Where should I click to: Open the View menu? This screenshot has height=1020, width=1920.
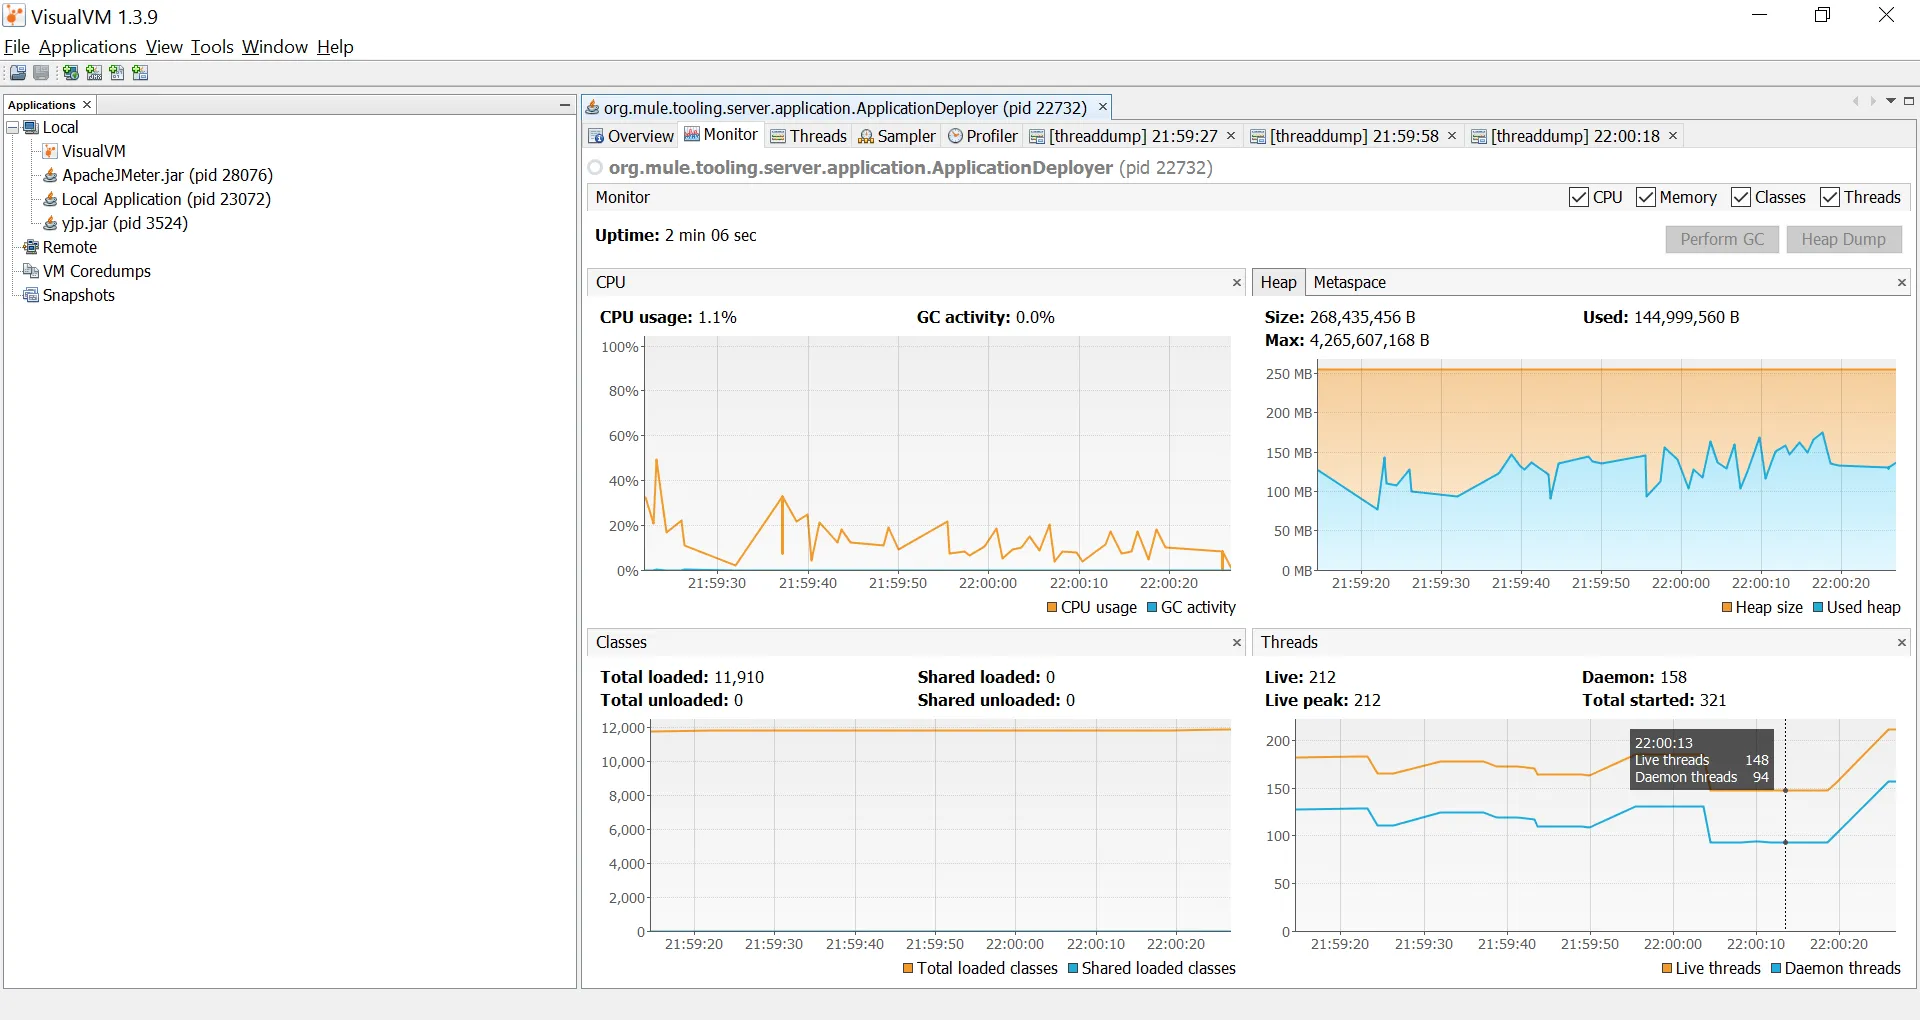point(164,47)
